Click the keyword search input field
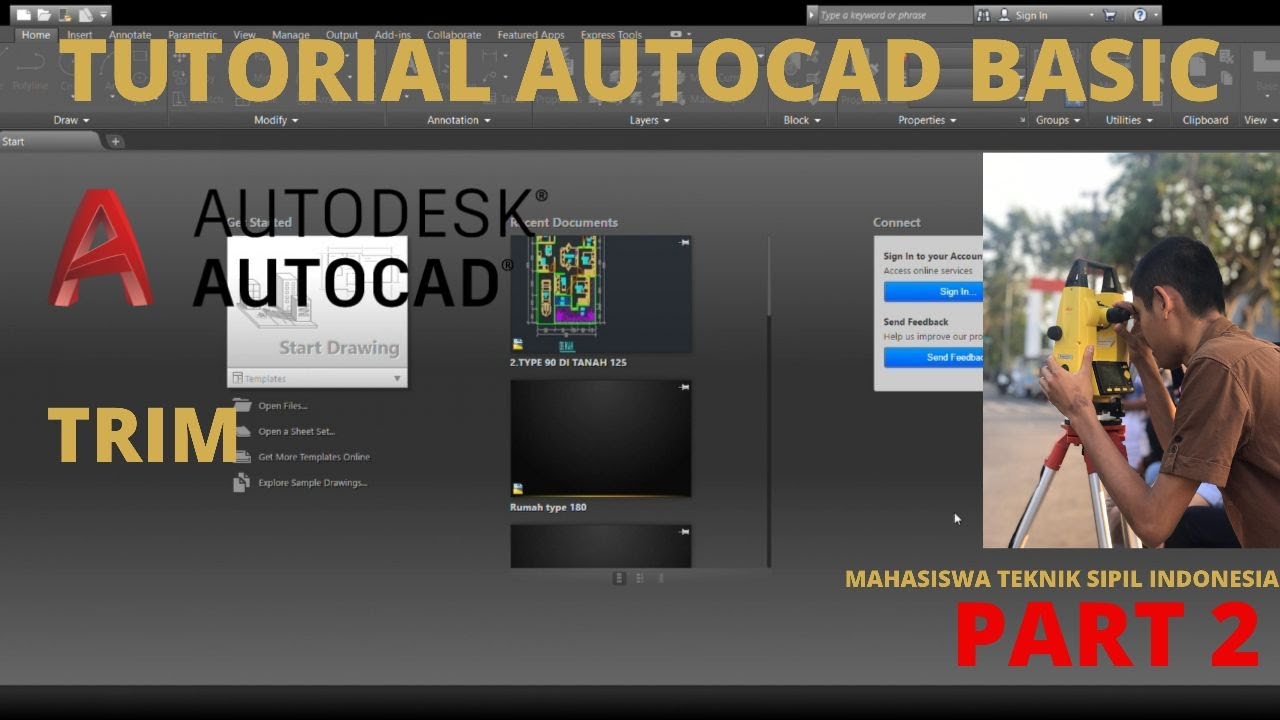This screenshot has width=1280, height=720. click(894, 15)
